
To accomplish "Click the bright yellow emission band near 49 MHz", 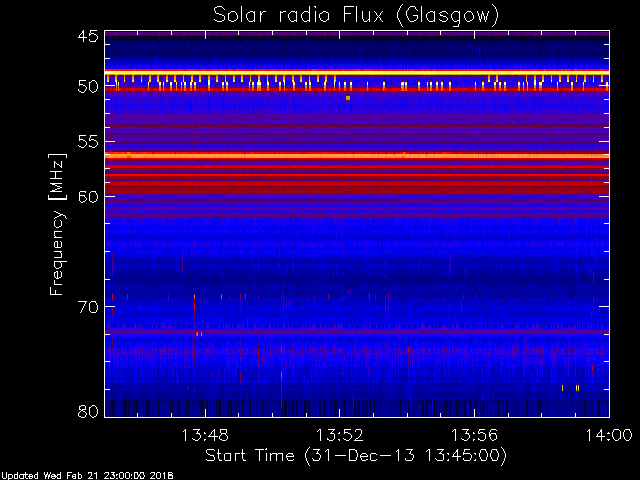I will (357, 72).
